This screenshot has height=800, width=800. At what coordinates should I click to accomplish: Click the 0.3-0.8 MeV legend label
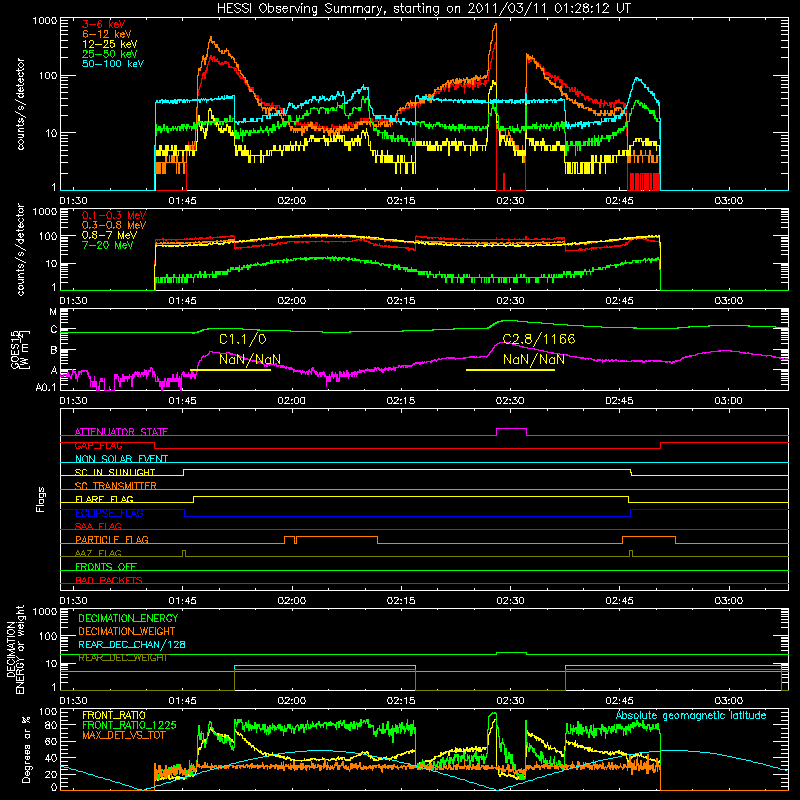[x=114, y=225]
